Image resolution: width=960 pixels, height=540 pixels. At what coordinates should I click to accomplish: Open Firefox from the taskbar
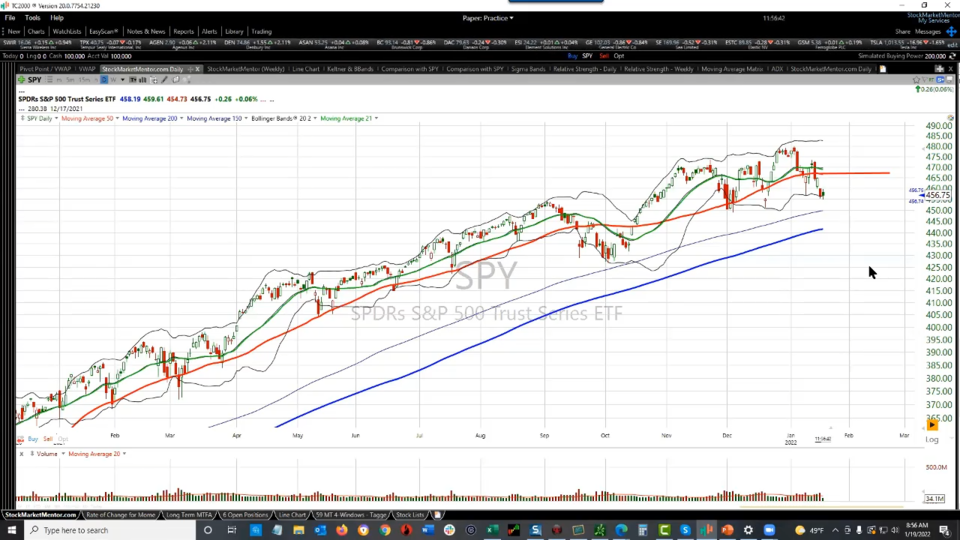[x=342, y=530]
